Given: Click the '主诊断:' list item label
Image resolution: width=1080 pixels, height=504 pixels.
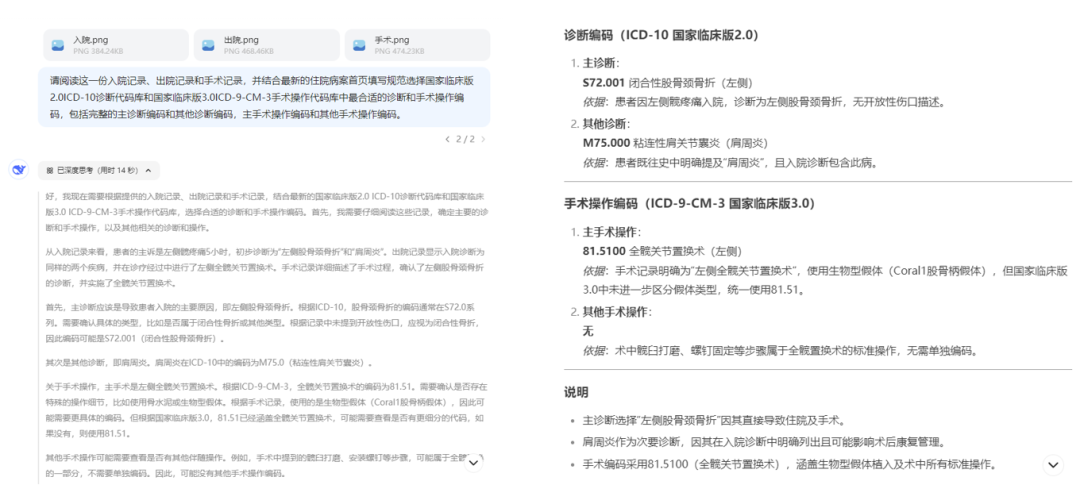Looking at the screenshot, I should pyautogui.click(x=601, y=63).
